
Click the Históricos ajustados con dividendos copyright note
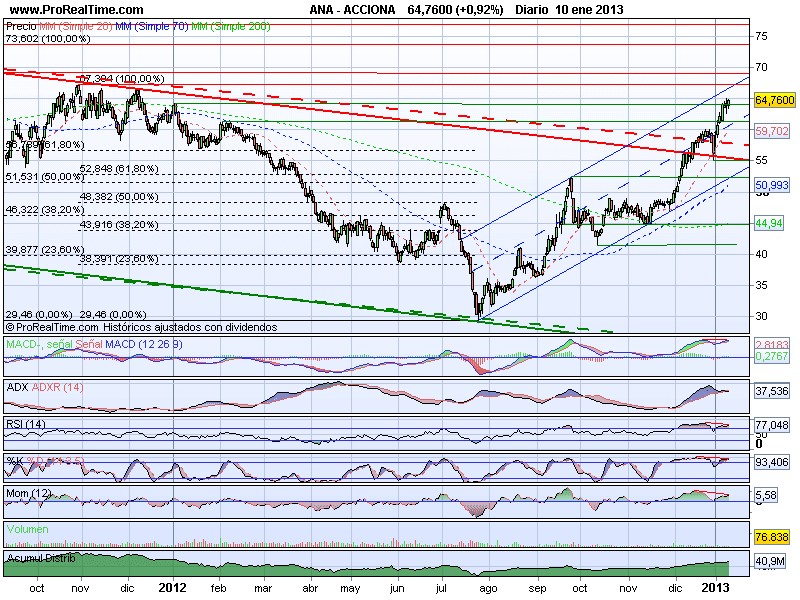click(x=190, y=327)
